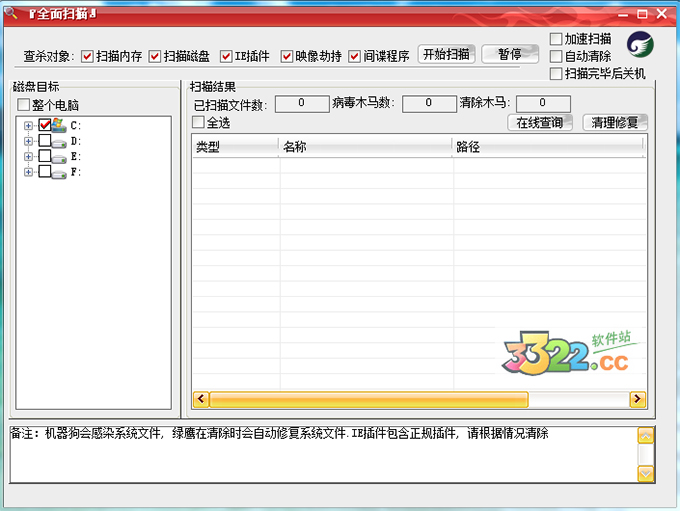Toggle the 映像劫持 checkbox

[x=286, y=56]
